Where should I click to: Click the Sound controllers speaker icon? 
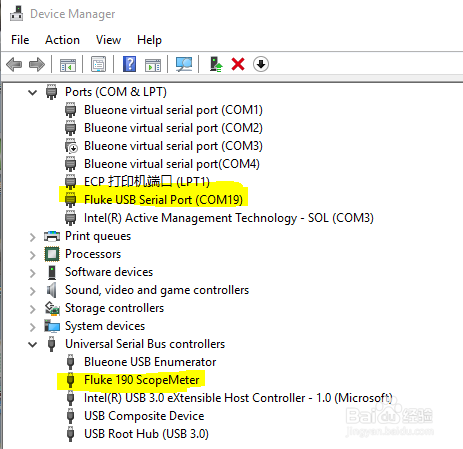(x=51, y=290)
